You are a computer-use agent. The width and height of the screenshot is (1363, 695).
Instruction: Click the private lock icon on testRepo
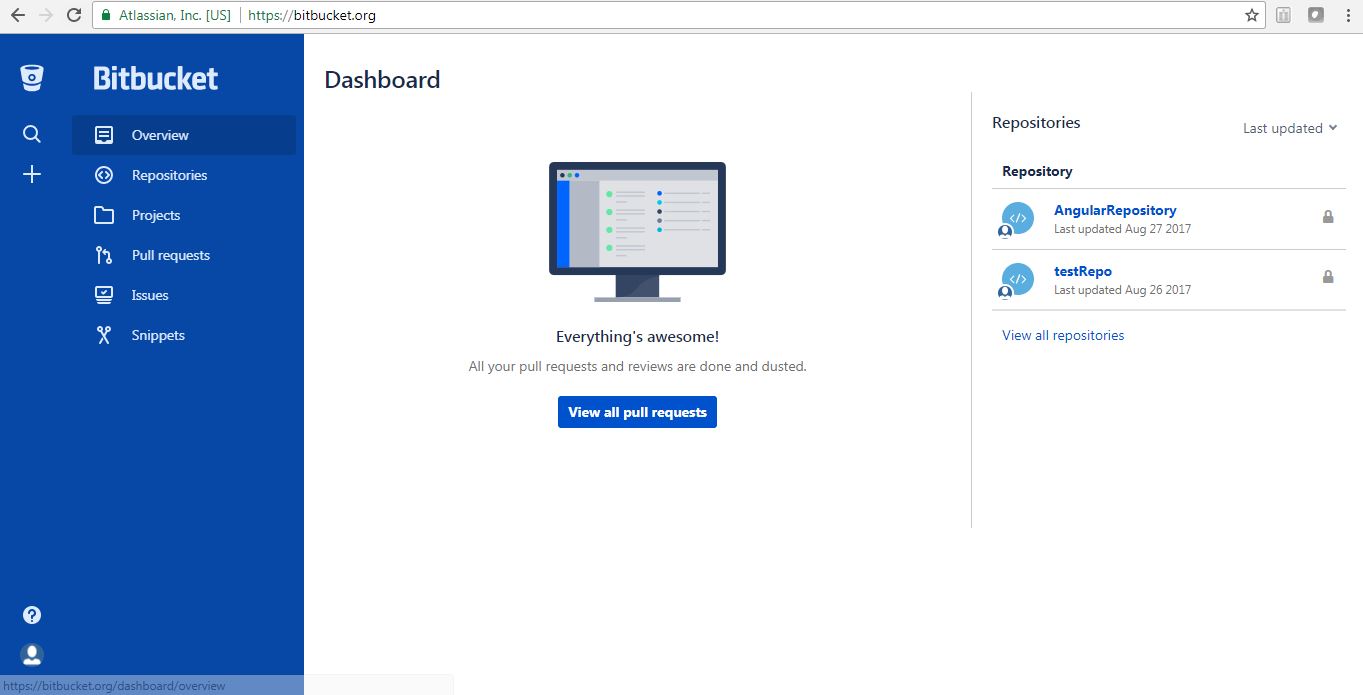click(1328, 276)
